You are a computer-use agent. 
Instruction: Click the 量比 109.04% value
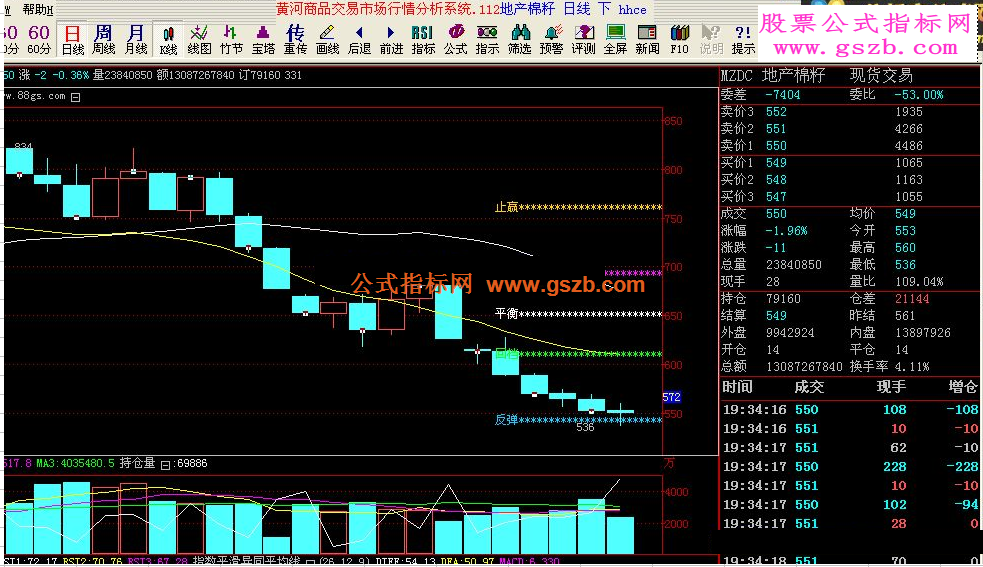(x=919, y=282)
